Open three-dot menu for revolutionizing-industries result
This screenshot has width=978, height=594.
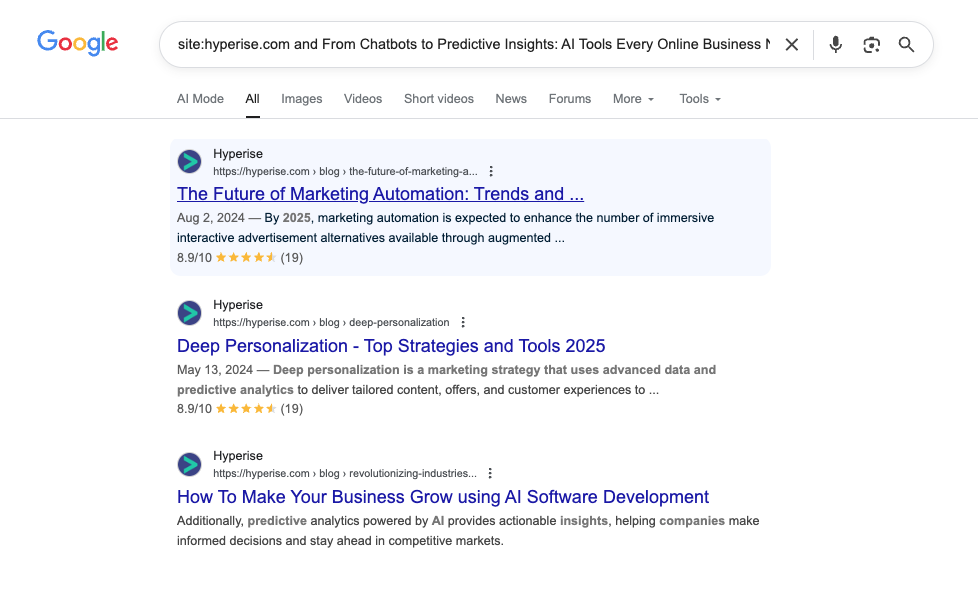[489, 473]
